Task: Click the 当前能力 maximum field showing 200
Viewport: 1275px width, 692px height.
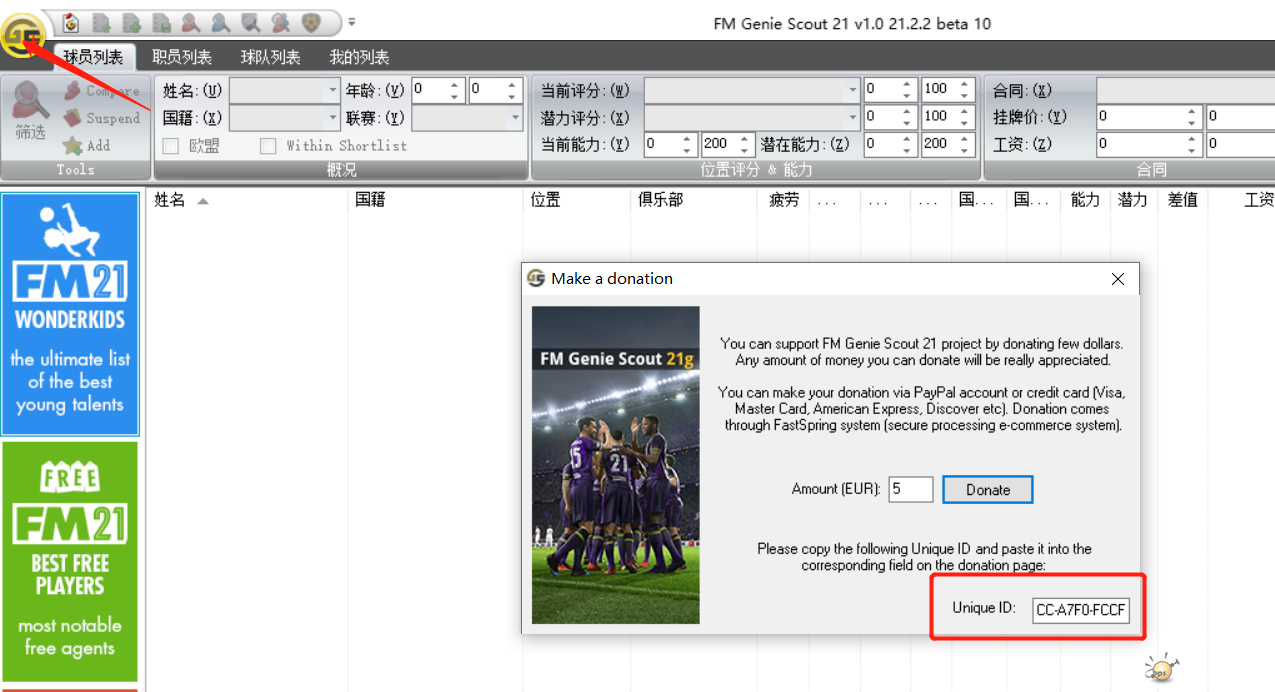Action: (x=727, y=144)
